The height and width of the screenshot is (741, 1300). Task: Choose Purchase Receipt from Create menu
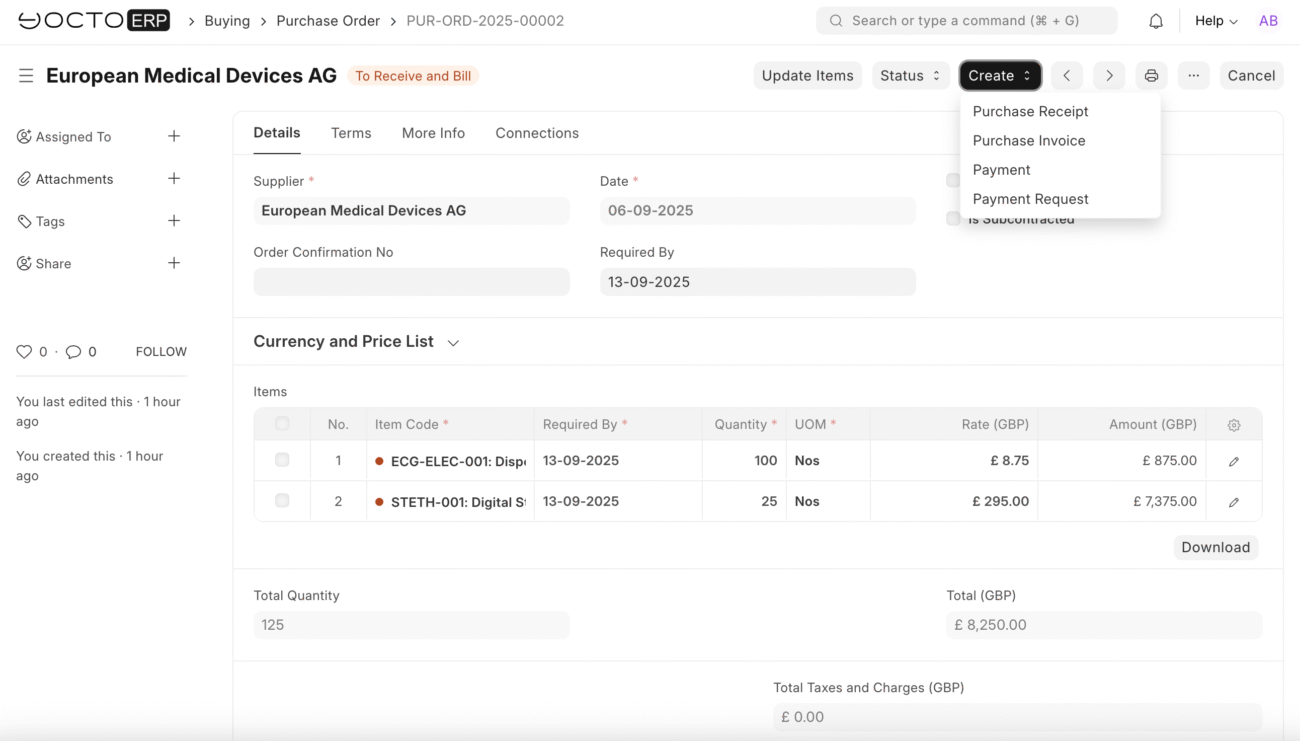pos(1030,111)
